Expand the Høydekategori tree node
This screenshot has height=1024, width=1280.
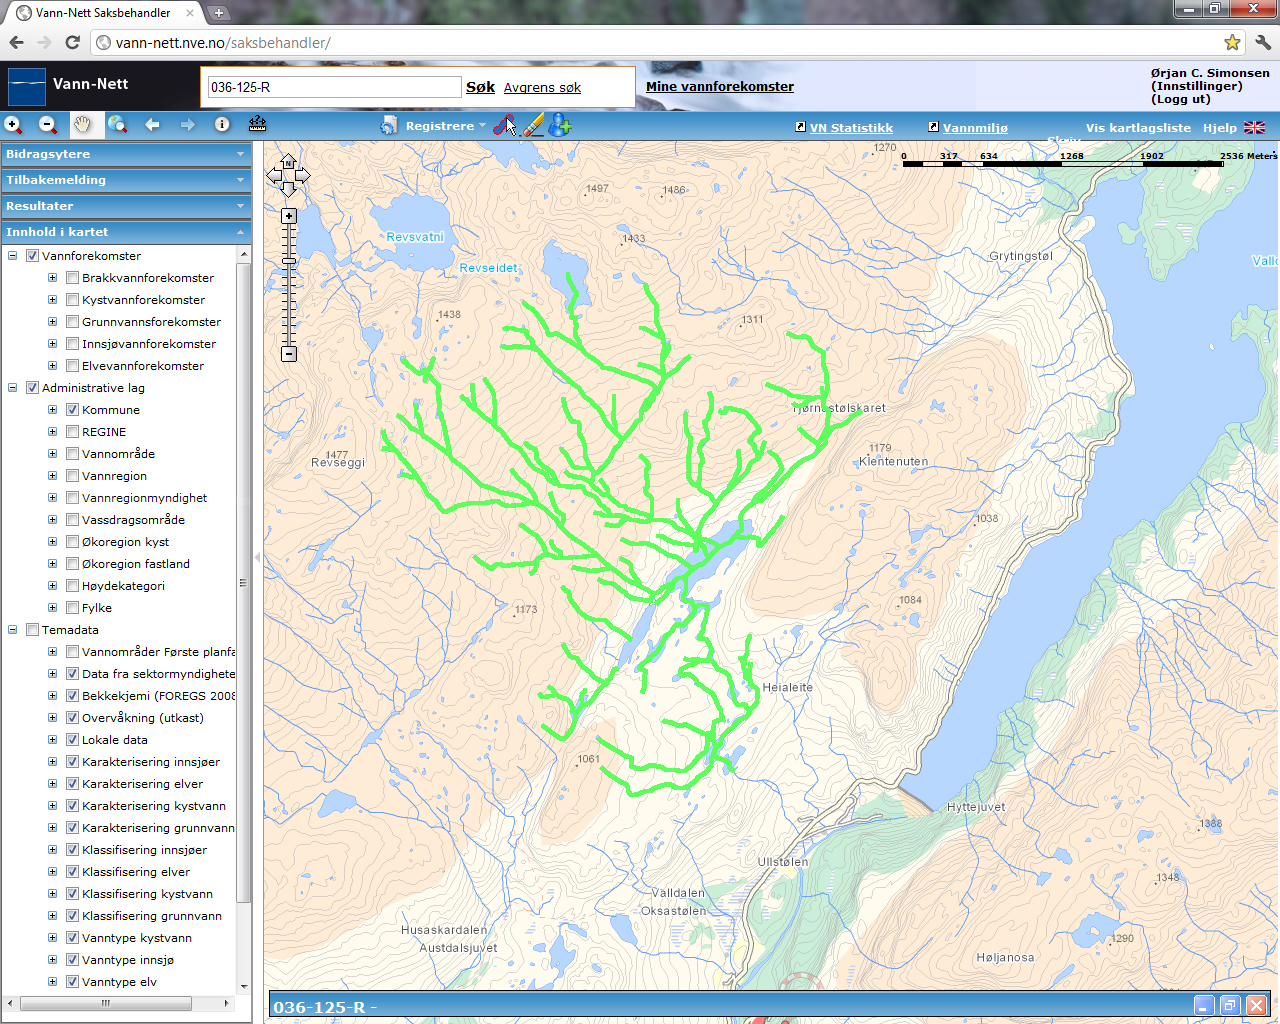53,586
